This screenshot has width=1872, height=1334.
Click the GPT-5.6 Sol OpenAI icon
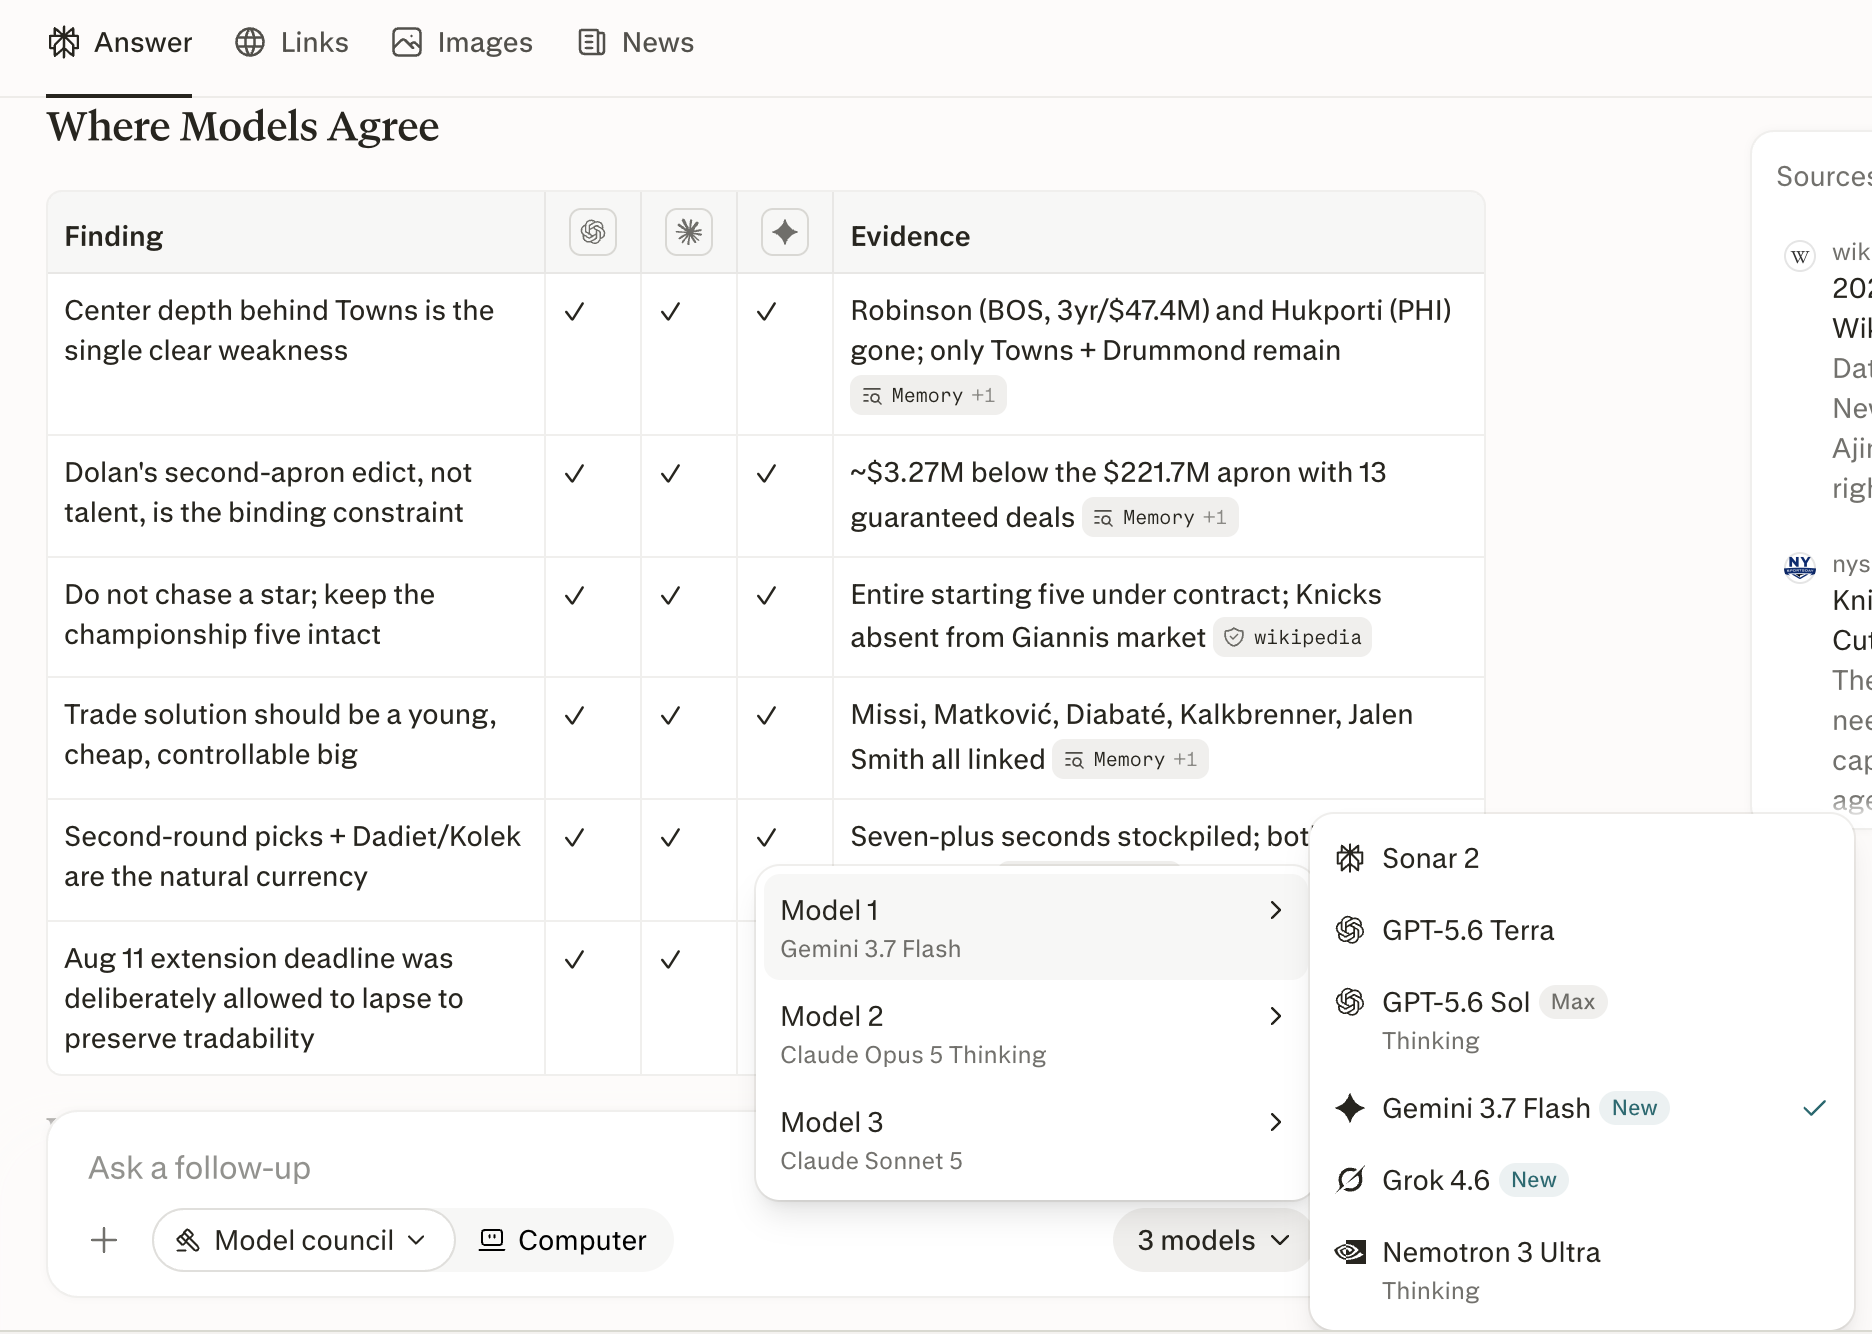(1350, 1002)
